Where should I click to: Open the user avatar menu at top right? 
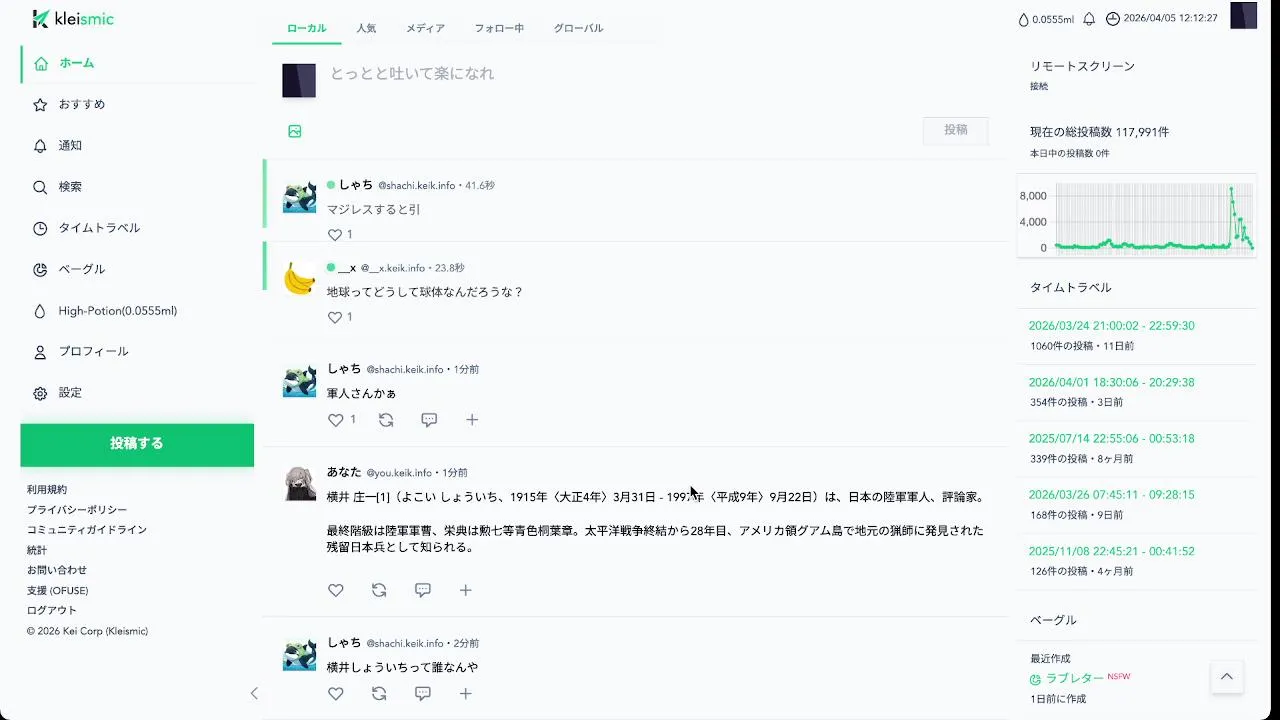[x=1243, y=16]
